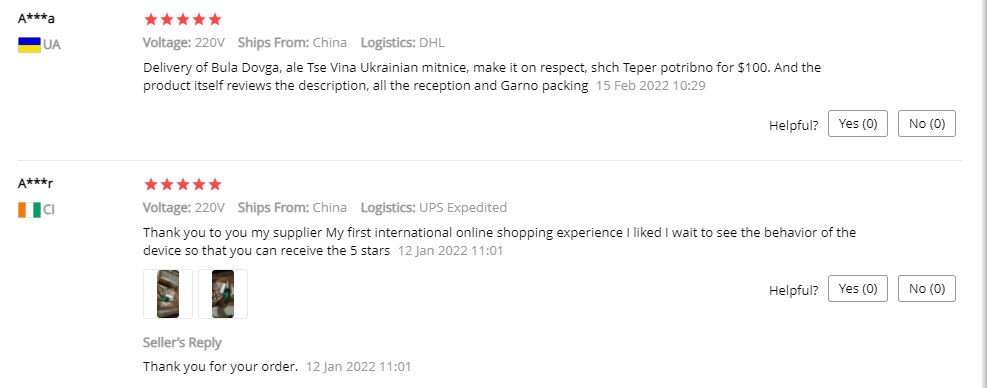This screenshot has height=388, width=987.
Task: Vote No on A***a's review
Action: pyautogui.click(x=927, y=124)
